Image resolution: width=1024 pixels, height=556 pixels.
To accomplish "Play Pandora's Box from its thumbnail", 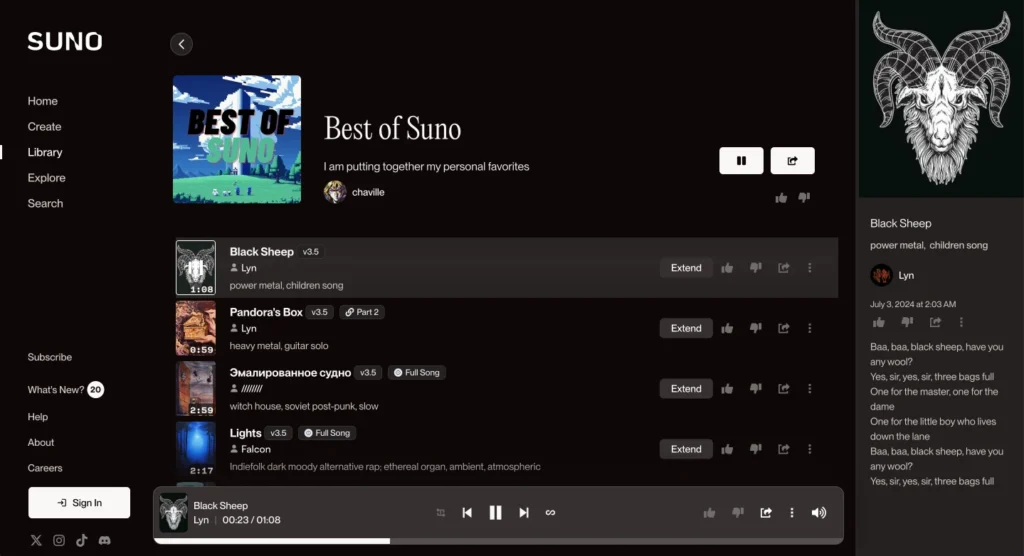I will click(196, 328).
